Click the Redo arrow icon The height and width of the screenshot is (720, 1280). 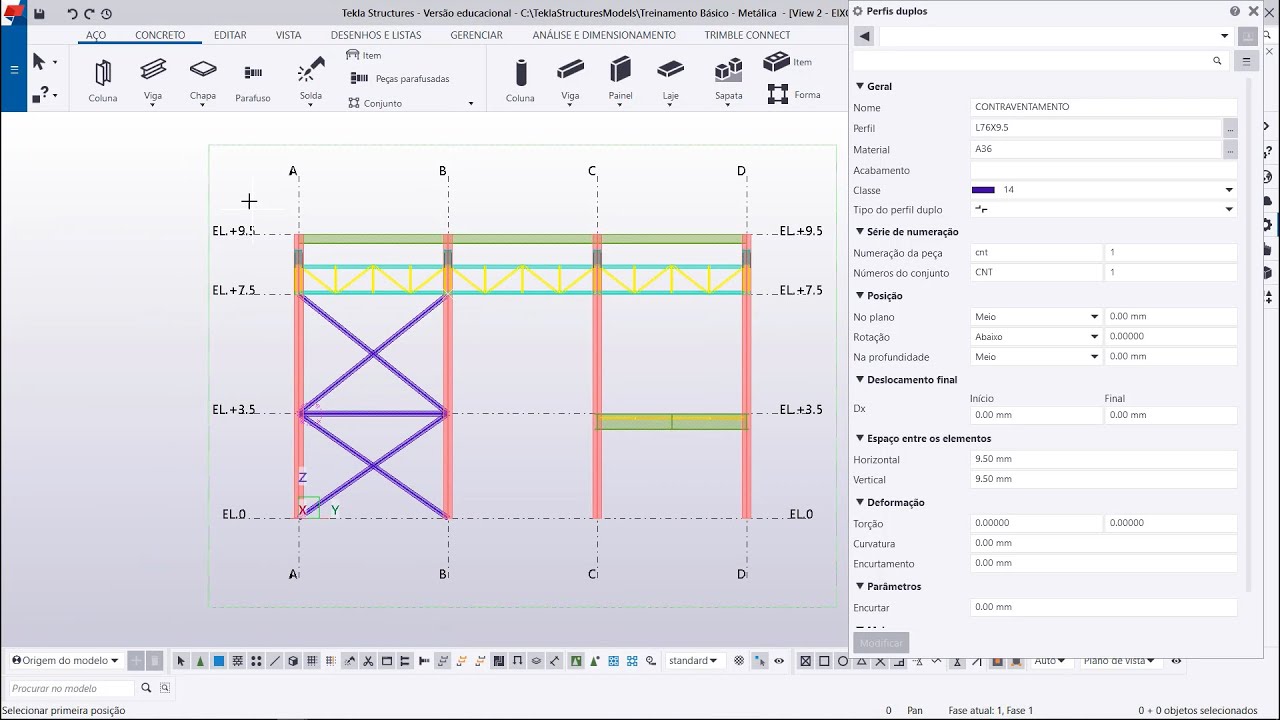point(89,14)
